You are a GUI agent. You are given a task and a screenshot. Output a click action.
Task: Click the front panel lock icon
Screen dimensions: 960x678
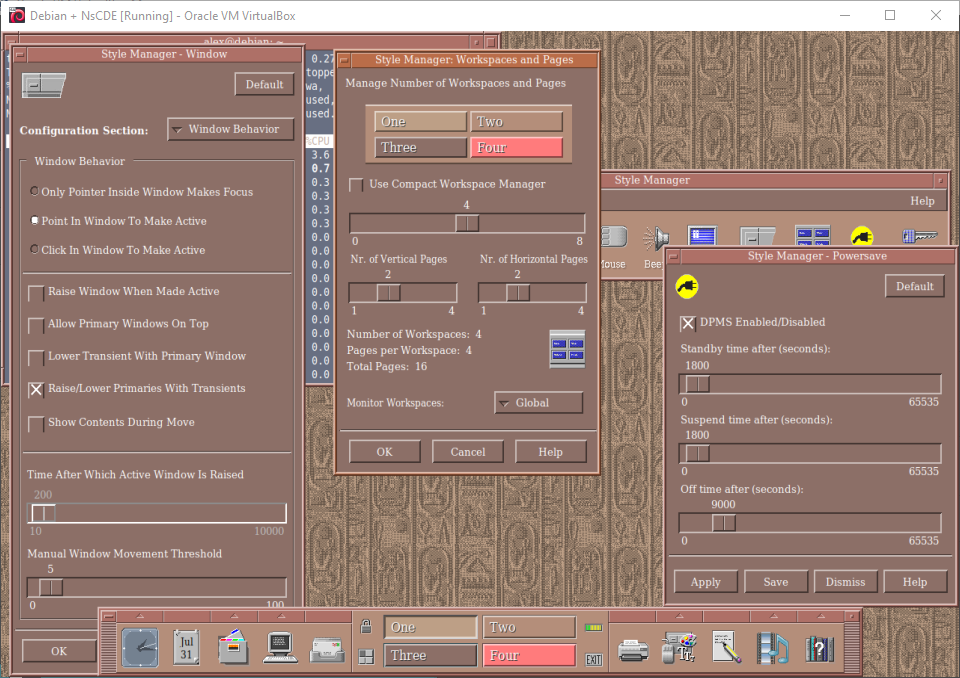tap(366, 627)
